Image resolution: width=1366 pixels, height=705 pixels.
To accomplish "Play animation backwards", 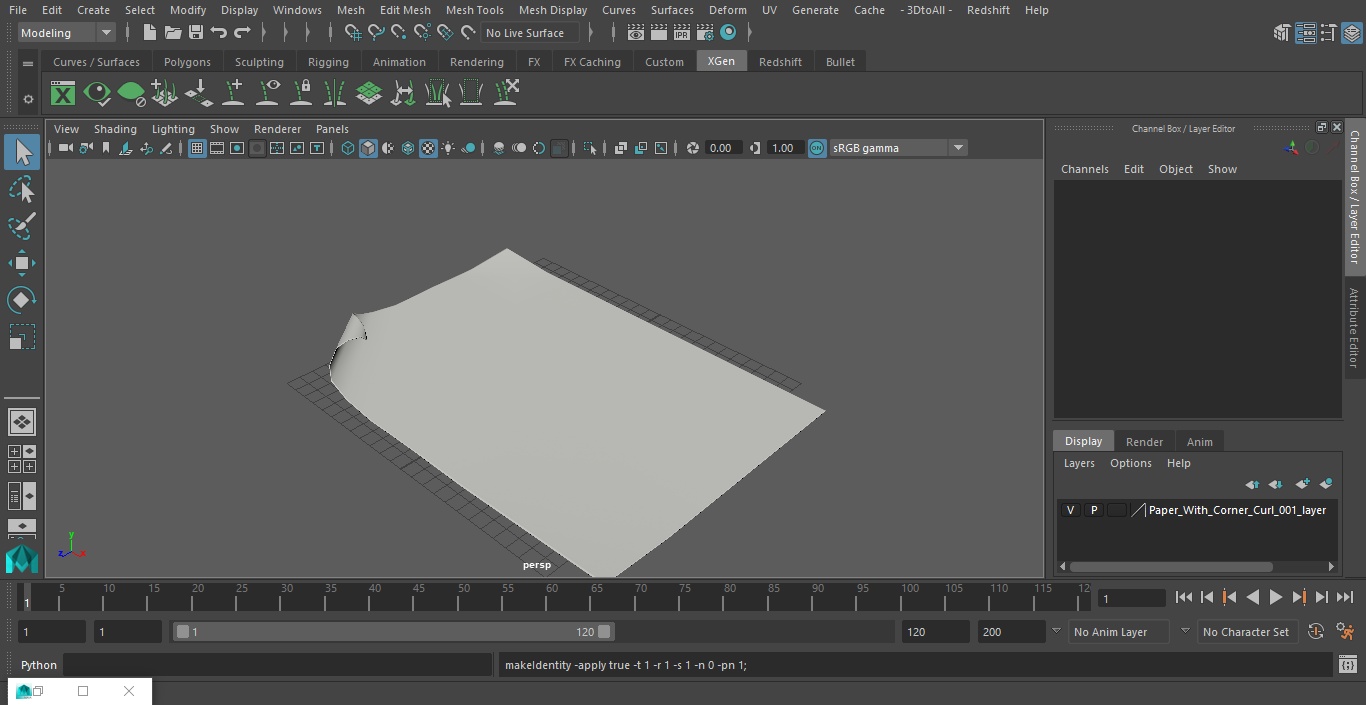I will (x=1252, y=597).
